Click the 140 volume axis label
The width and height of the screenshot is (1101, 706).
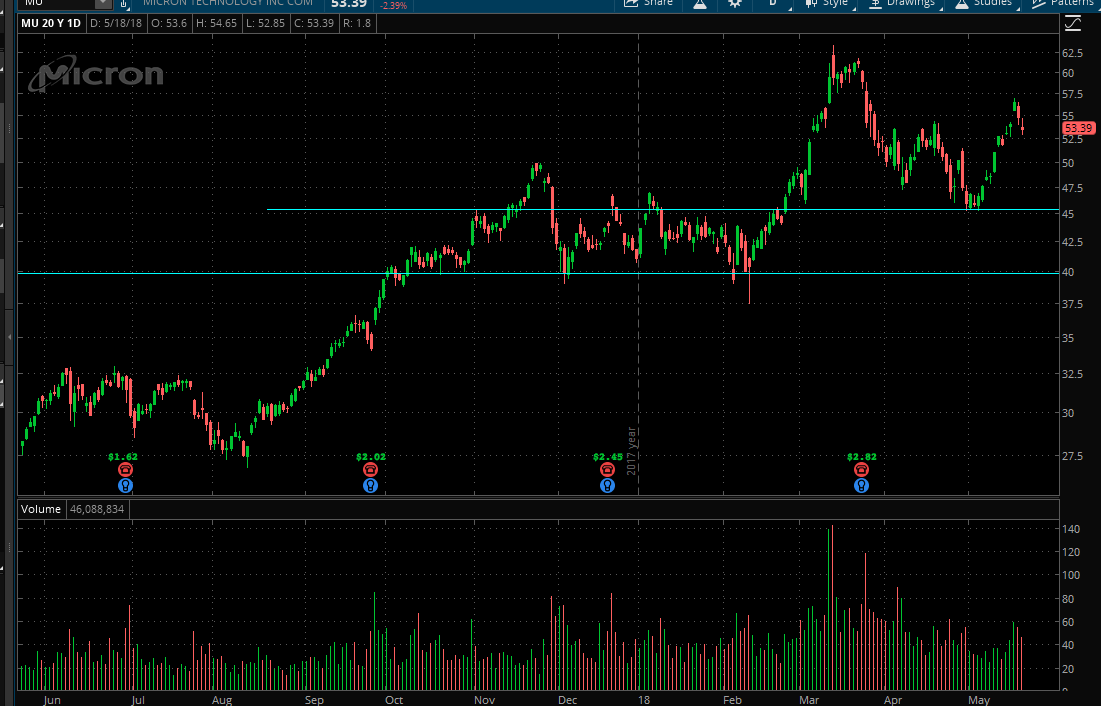tap(1071, 529)
